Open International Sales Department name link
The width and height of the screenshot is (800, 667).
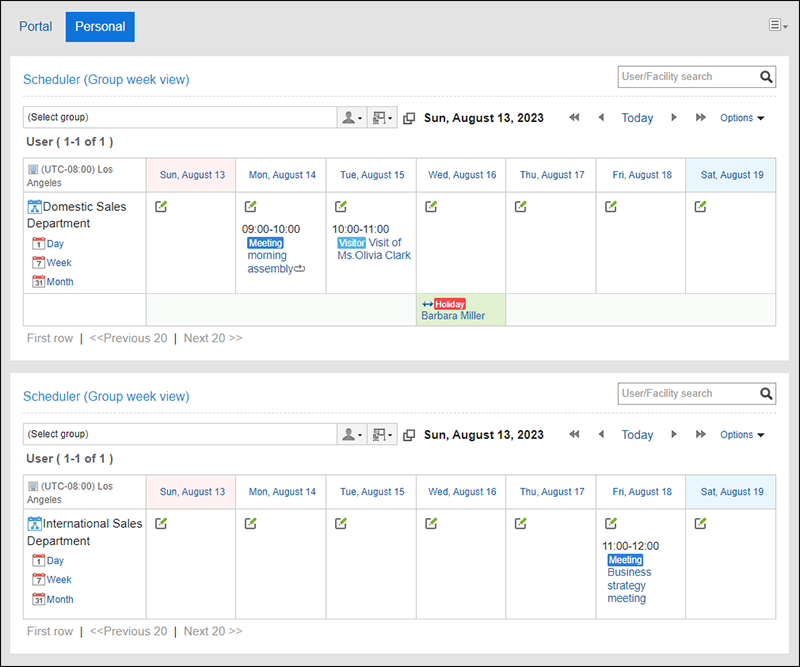(85, 532)
